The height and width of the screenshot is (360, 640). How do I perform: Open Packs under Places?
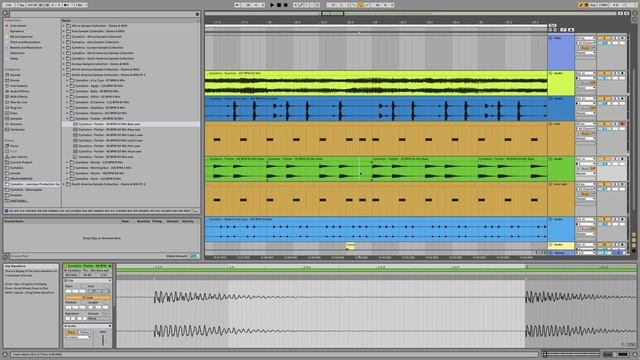[x=14, y=146]
